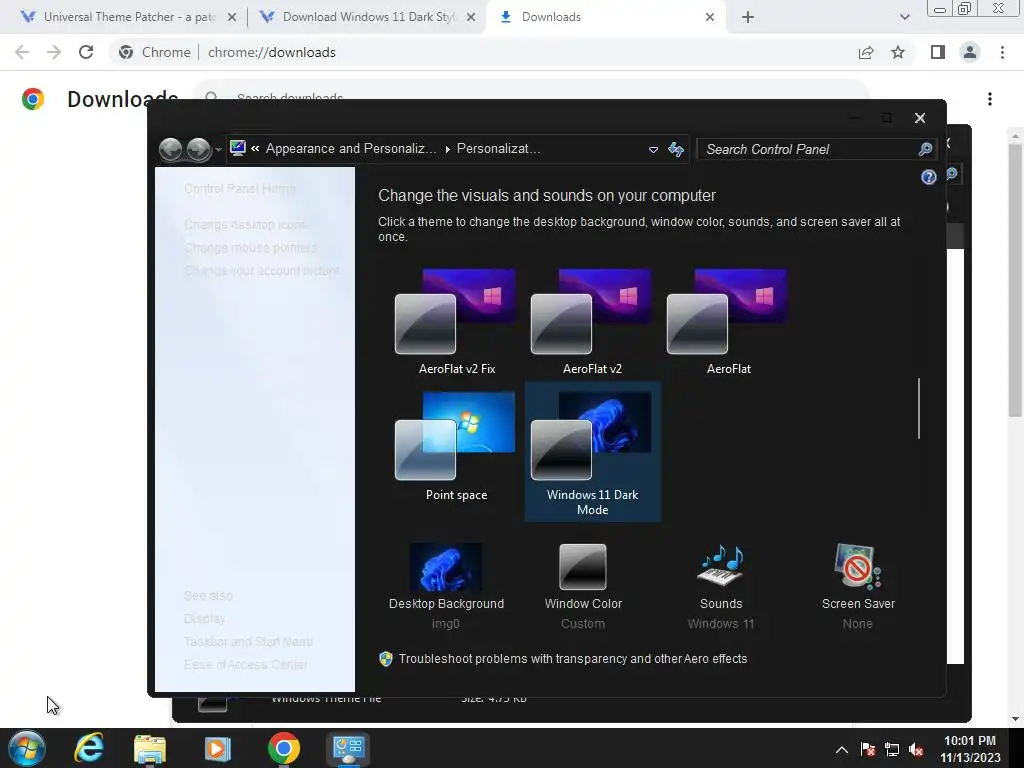Image resolution: width=1024 pixels, height=768 pixels.
Task: Open the Sounds settings icon
Action: click(721, 566)
